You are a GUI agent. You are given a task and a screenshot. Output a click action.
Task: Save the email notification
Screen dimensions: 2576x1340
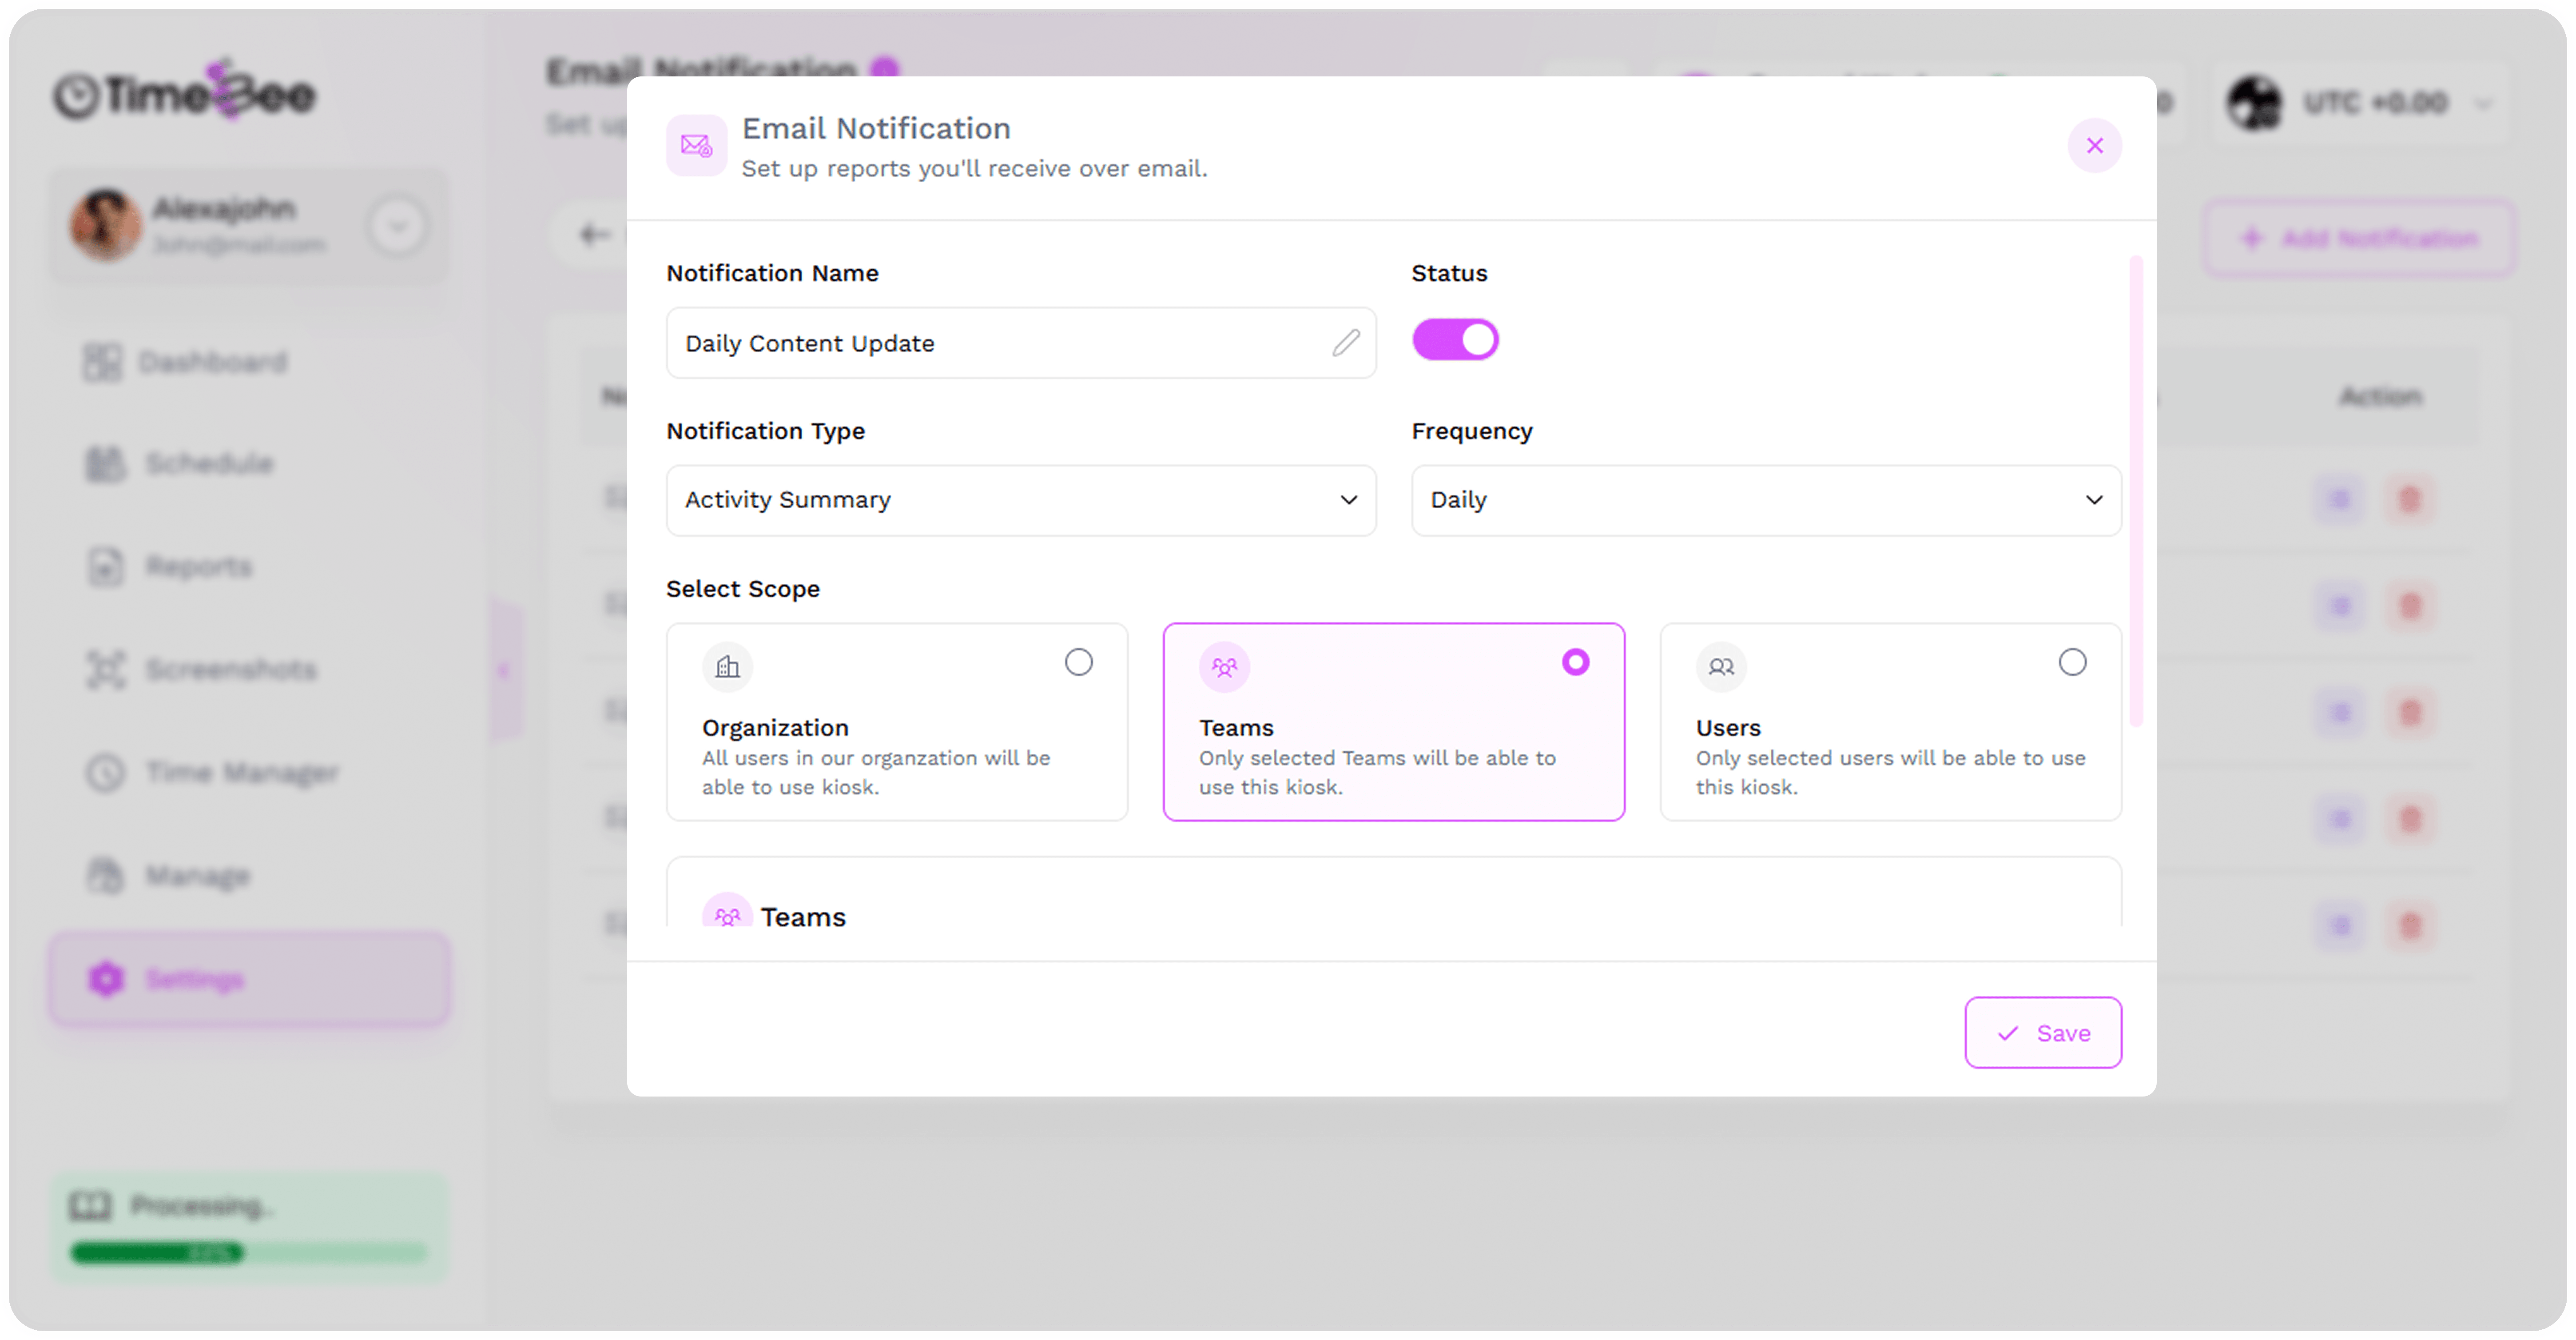[2043, 1033]
